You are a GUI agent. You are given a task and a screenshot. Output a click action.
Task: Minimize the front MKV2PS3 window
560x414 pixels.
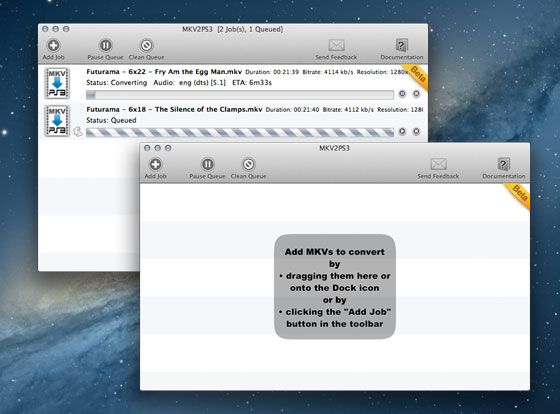pos(158,148)
